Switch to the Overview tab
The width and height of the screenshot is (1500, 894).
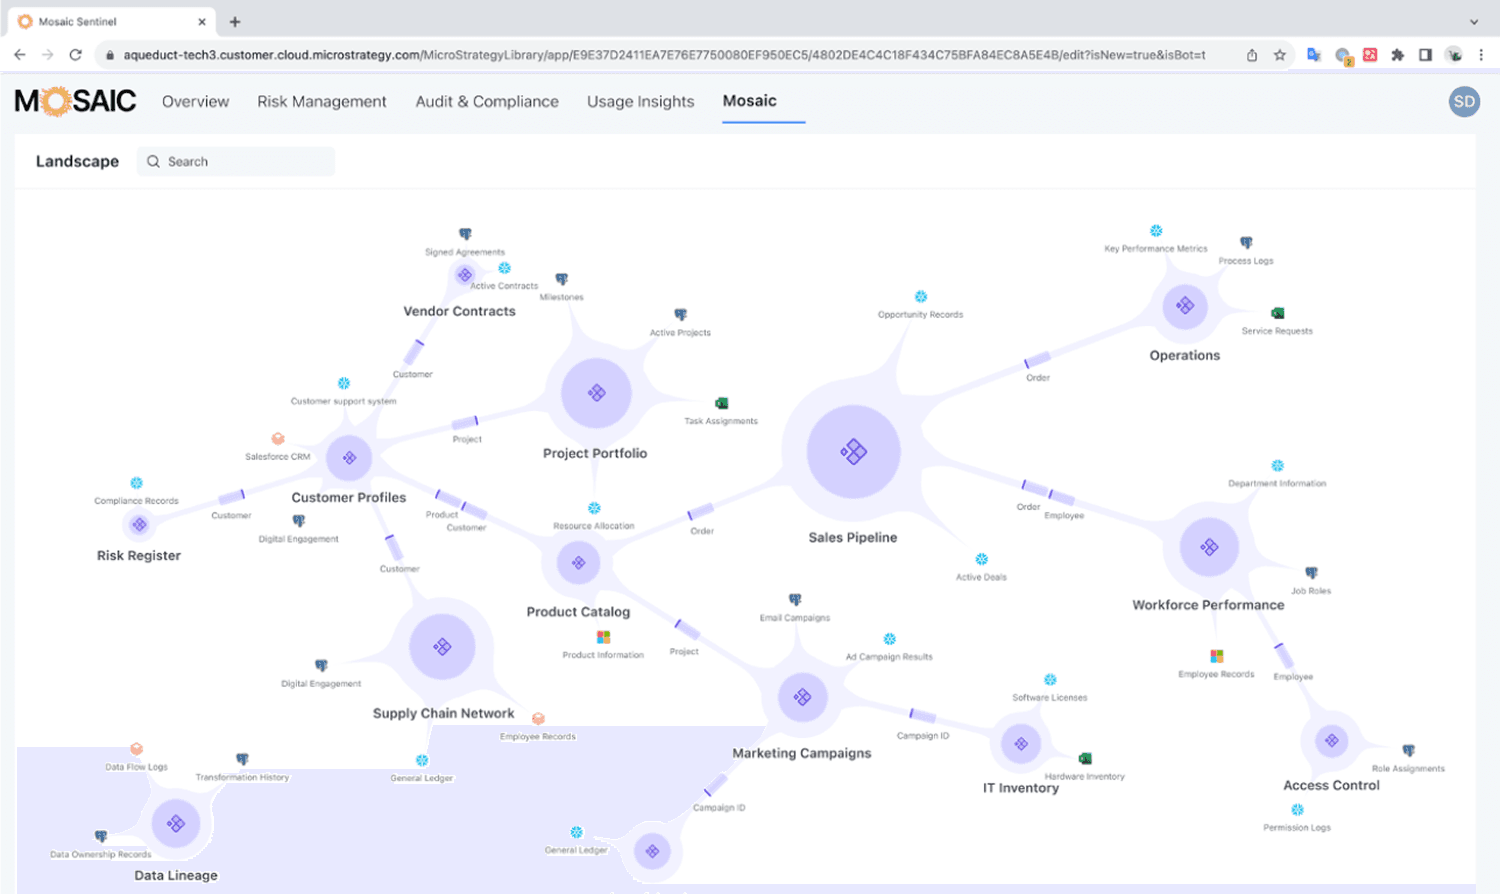(x=195, y=101)
